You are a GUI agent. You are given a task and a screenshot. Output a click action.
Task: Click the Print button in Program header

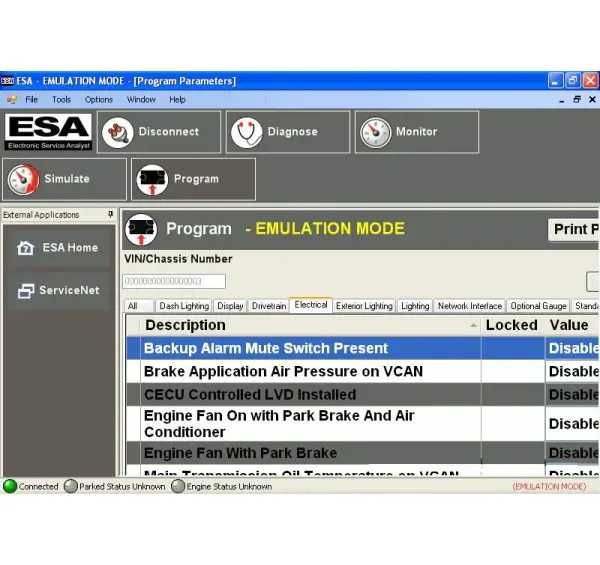point(574,230)
